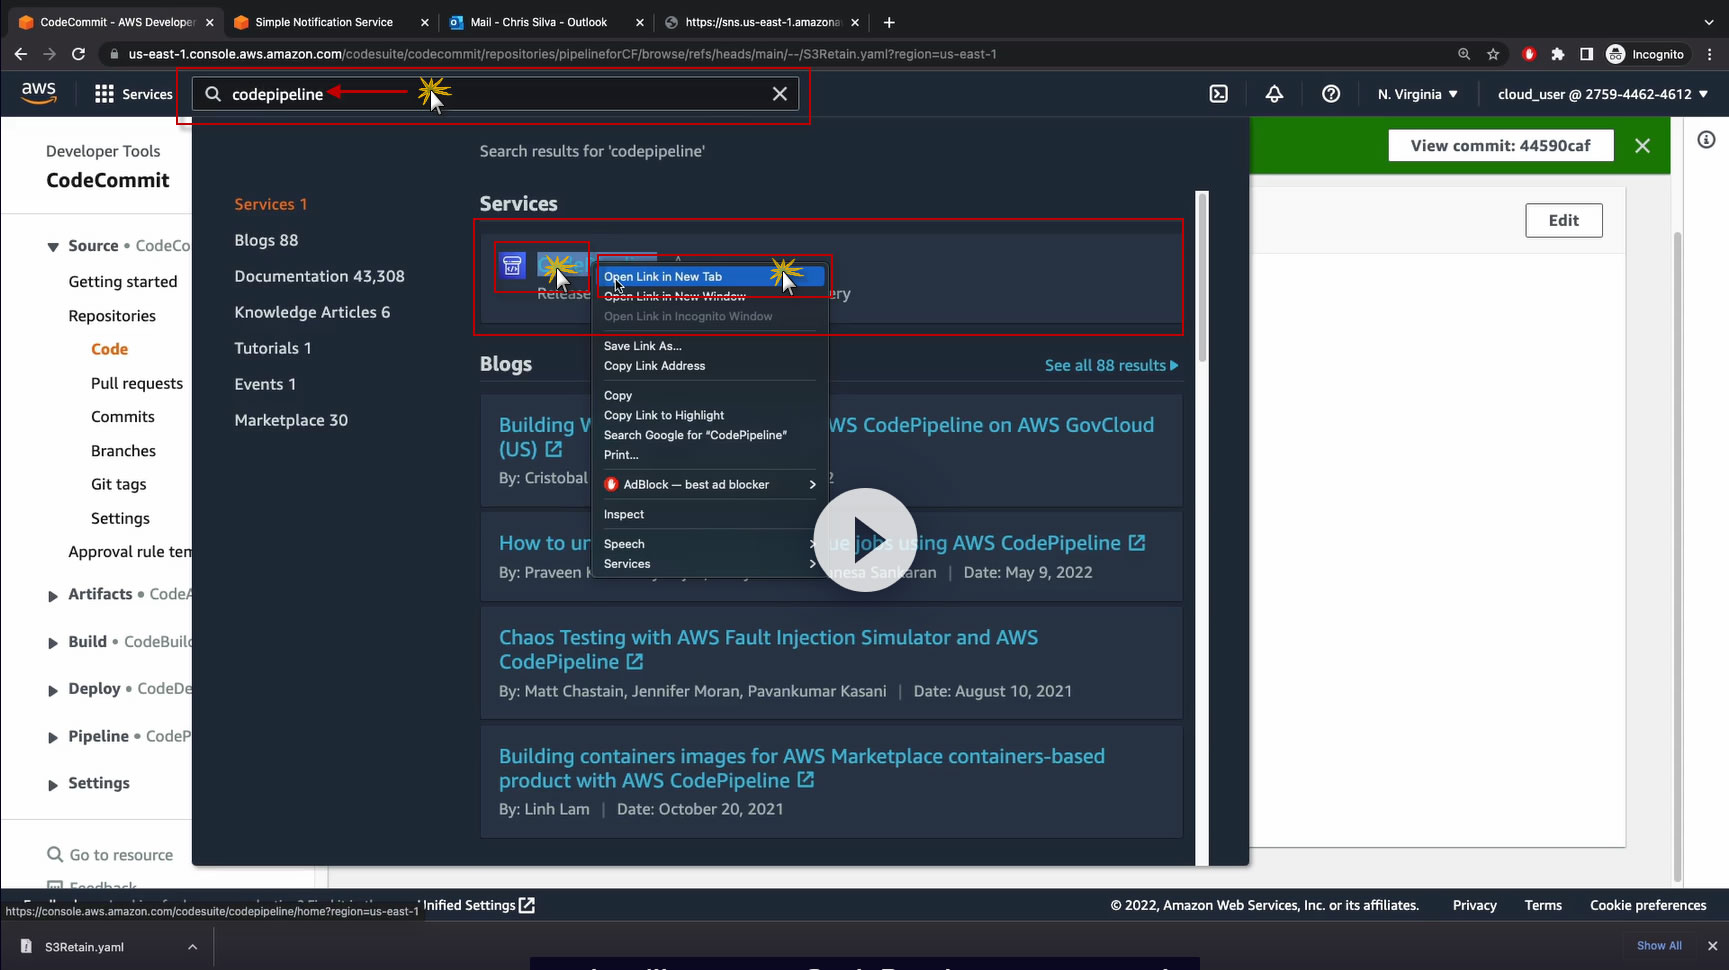This screenshot has height=970, width=1729.
Task: Open the site lock icon in address bar
Action: point(114,54)
